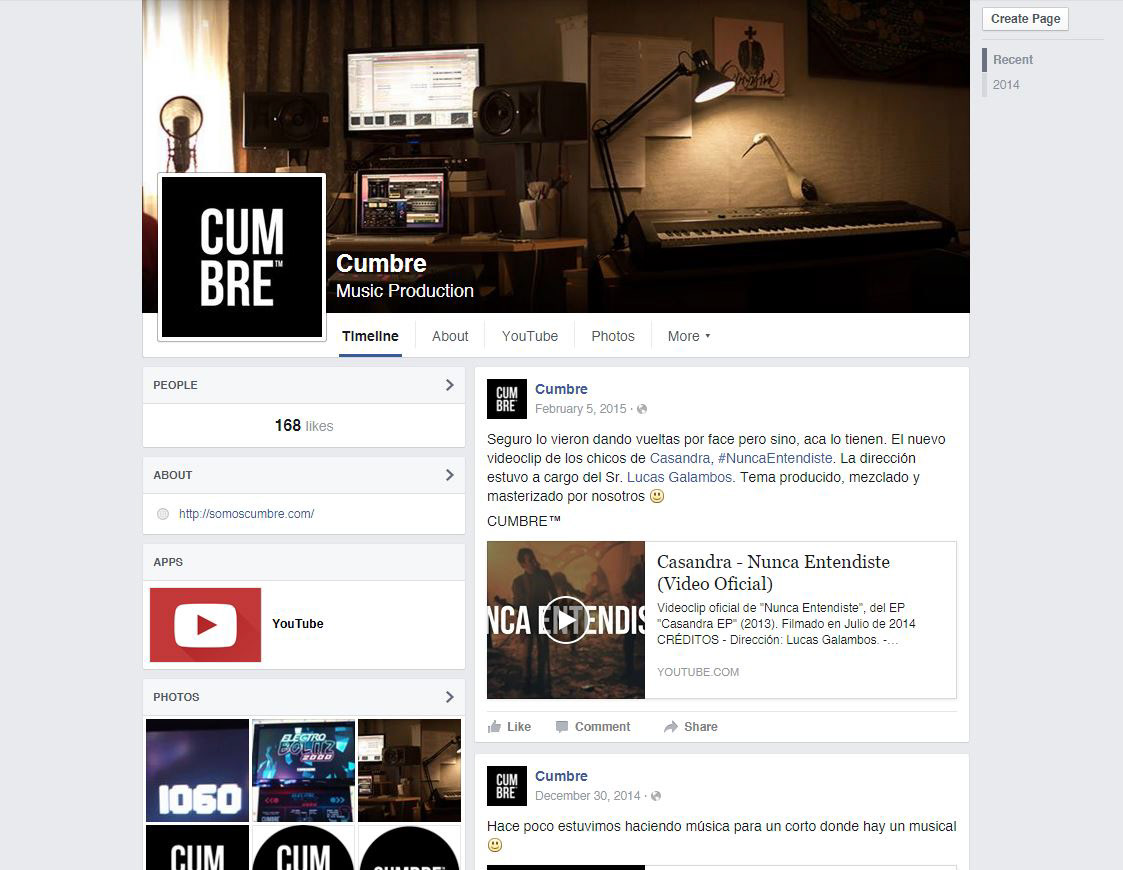Switch to the Timeline tab

click(x=370, y=336)
